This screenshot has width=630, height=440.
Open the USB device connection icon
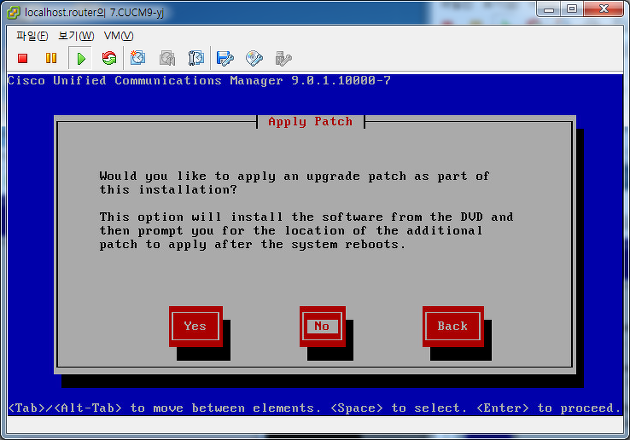coord(283,58)
